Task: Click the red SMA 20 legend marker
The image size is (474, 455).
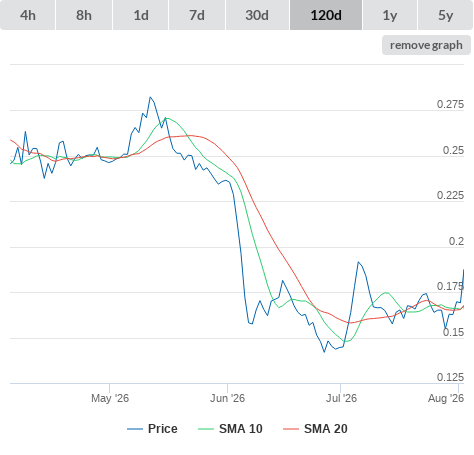Action: tap(291, 429)
